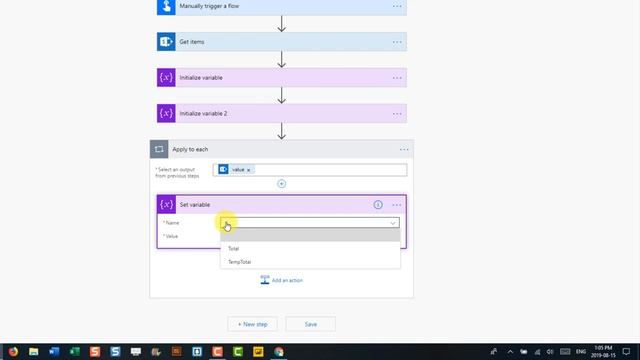Show info for Set variable action
The width and height of the screenshot is (640, 360).
click(378, 205)
